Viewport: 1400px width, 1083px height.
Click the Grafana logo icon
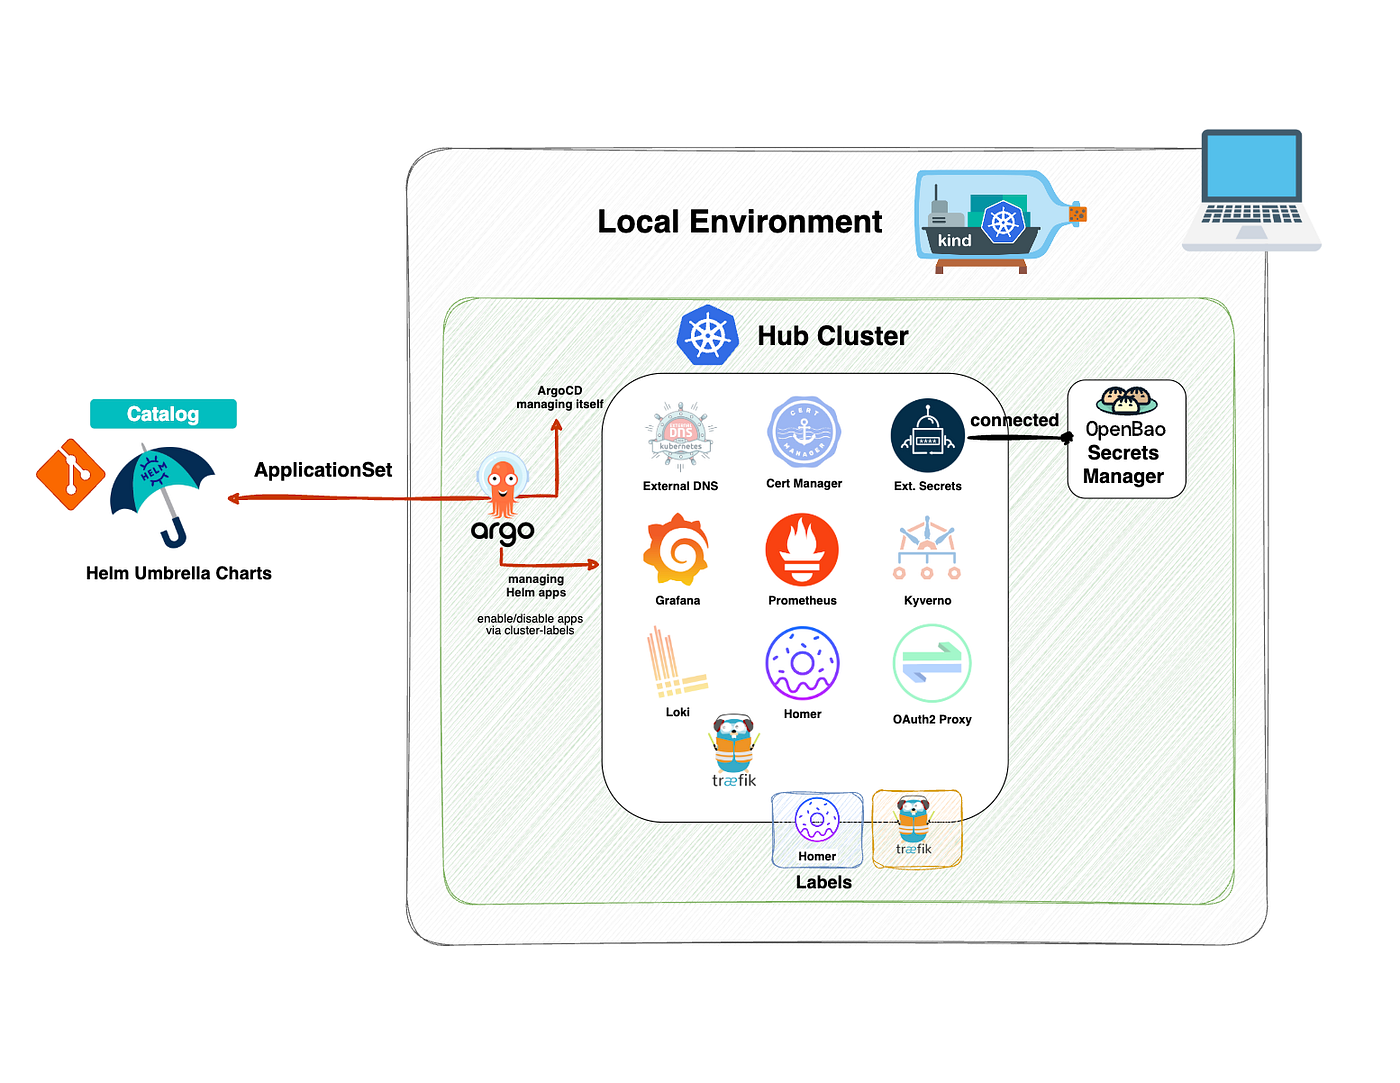(x=676, y=549)
